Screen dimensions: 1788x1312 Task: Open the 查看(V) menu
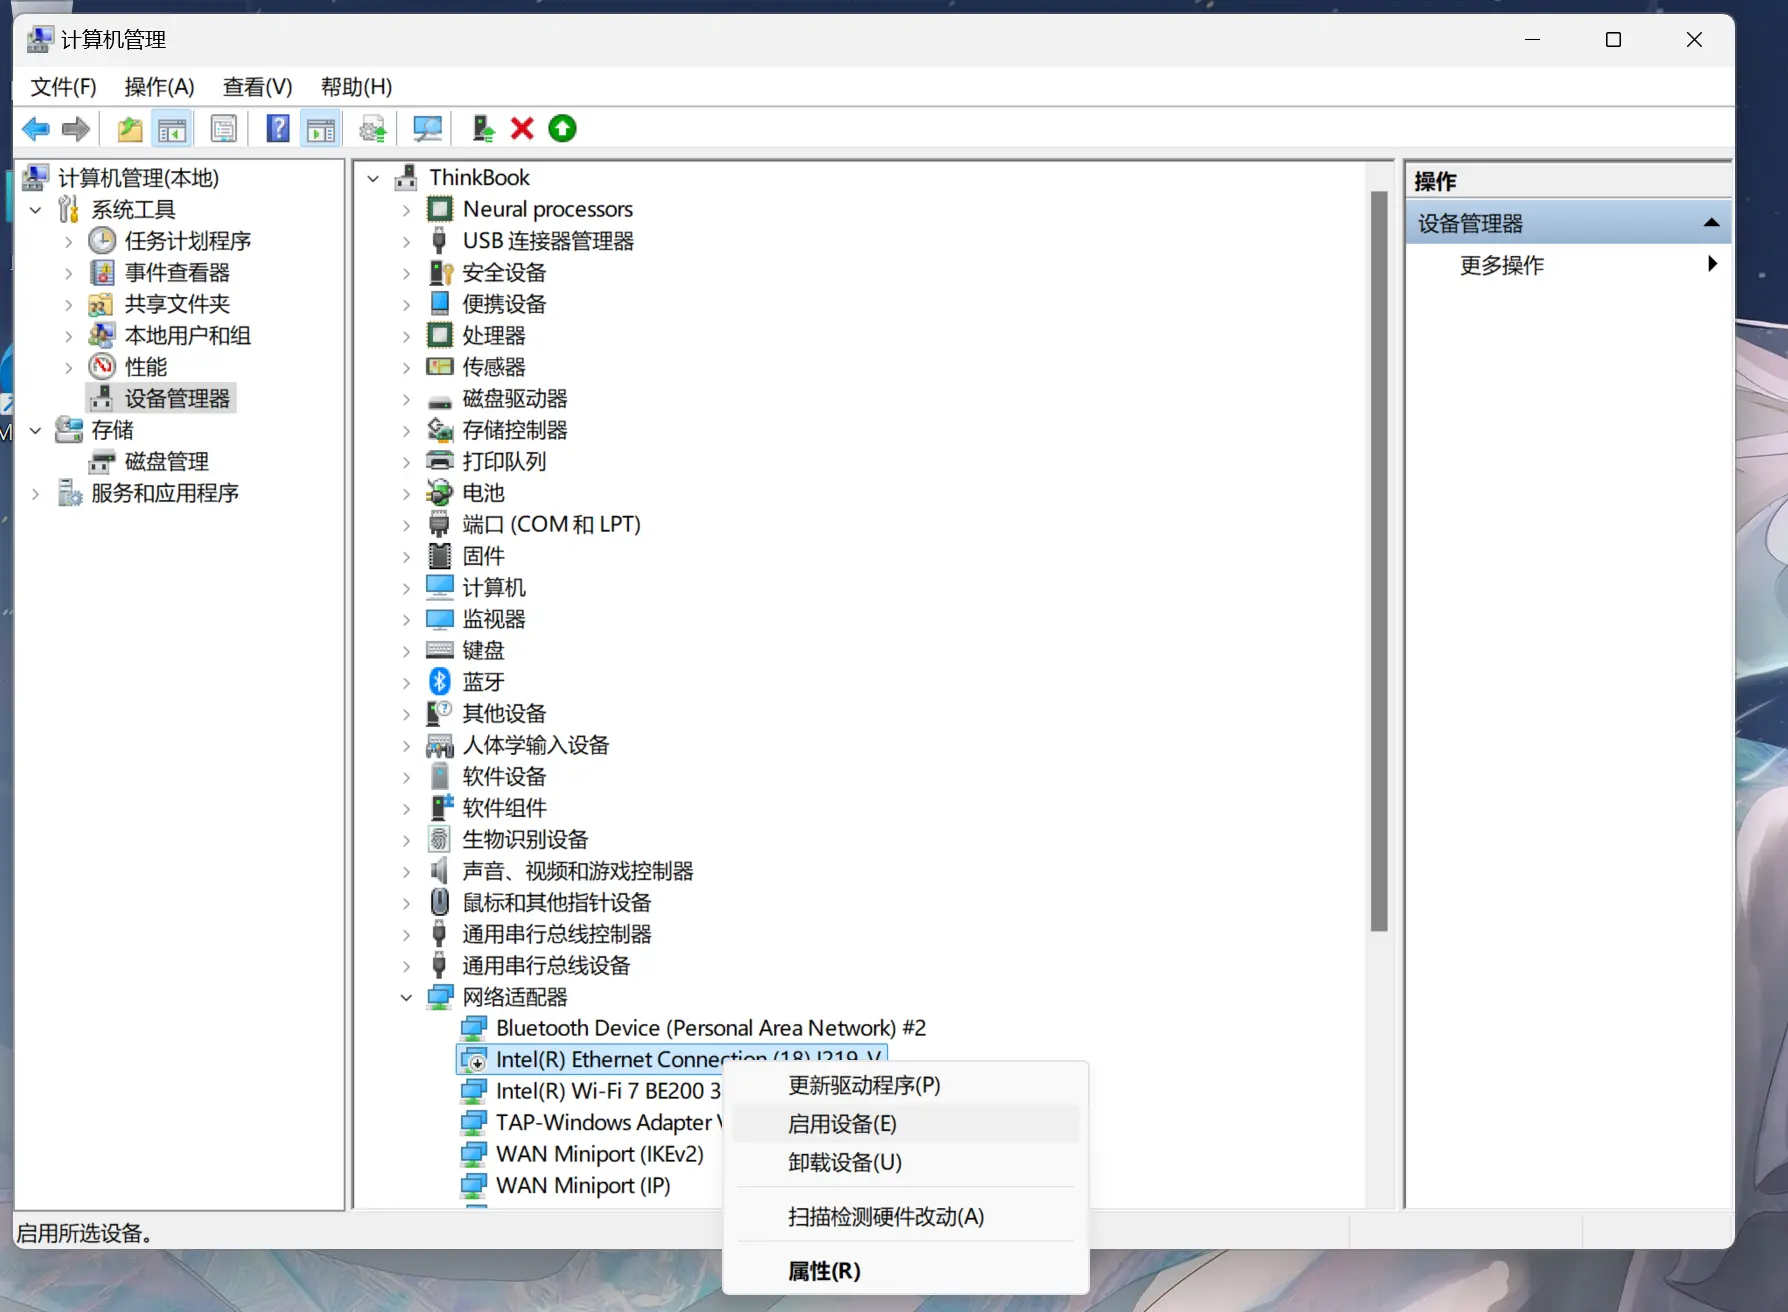[257, 87]
